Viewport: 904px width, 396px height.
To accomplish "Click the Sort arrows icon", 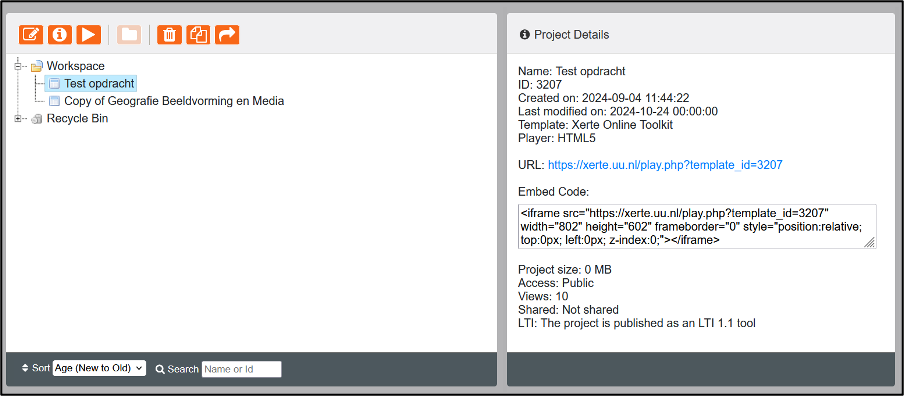I will 25,368.
